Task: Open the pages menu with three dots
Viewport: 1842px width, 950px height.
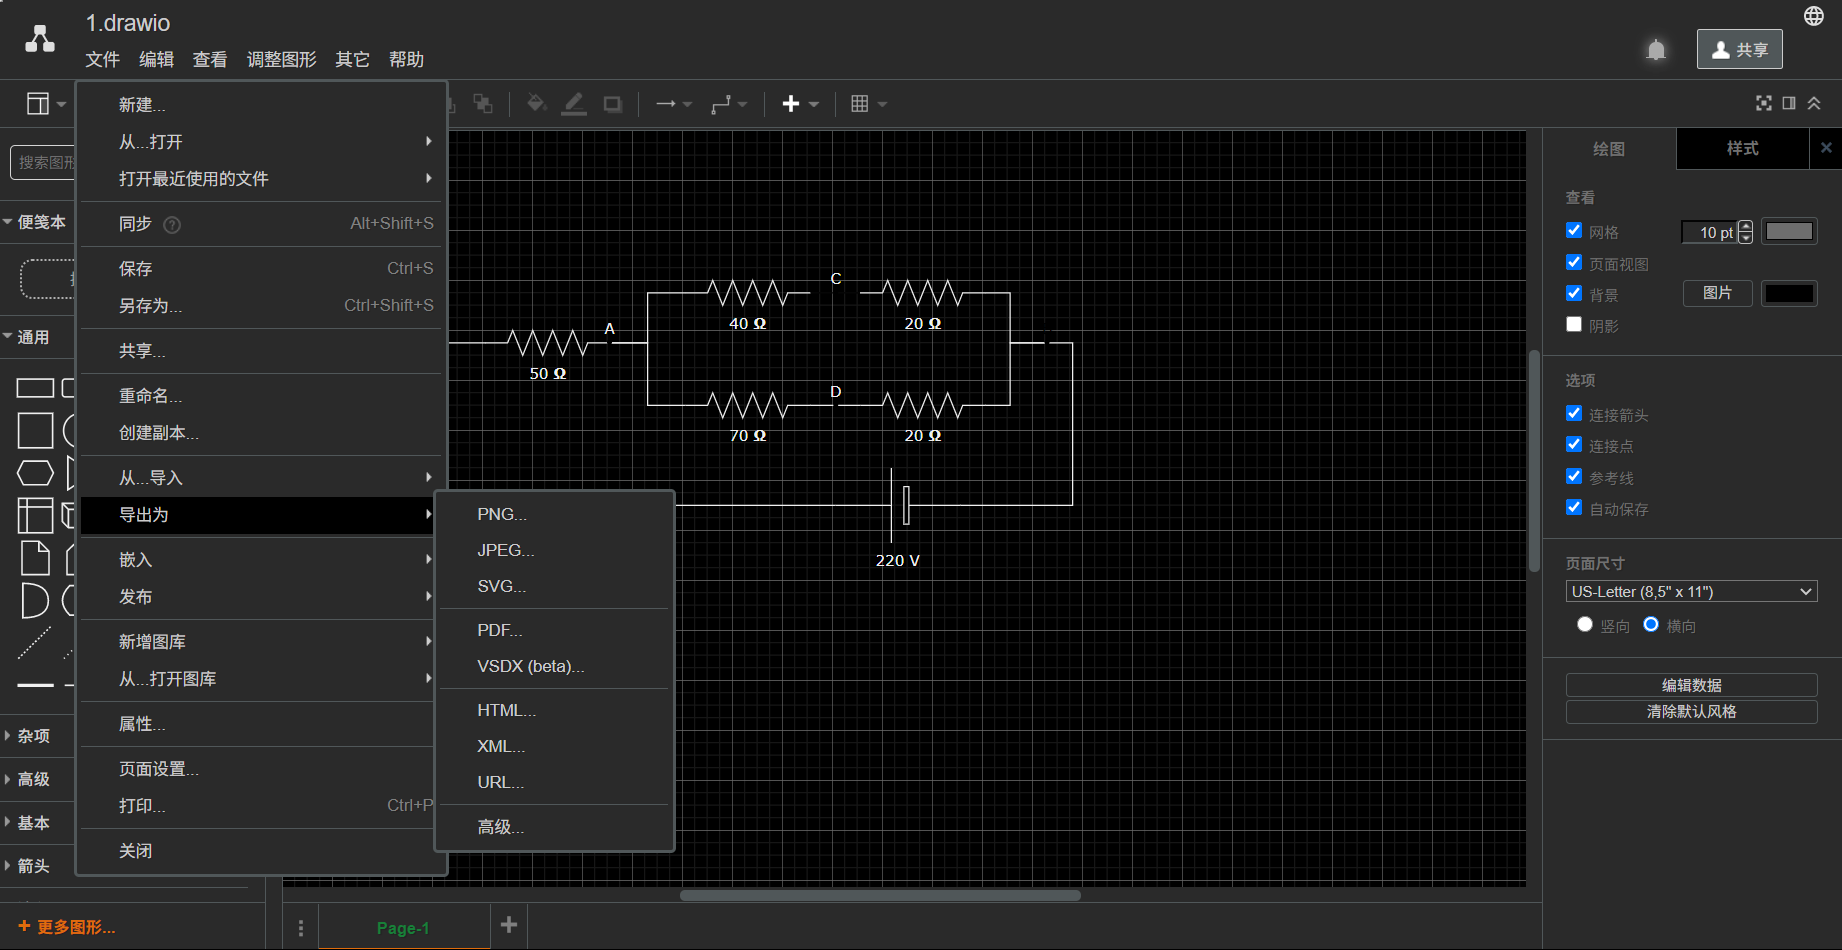Action: click(x=301, y=928)
